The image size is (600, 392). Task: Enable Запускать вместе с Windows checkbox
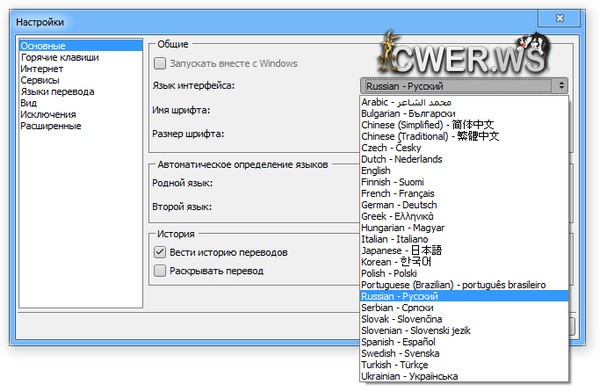coord(160,63)
